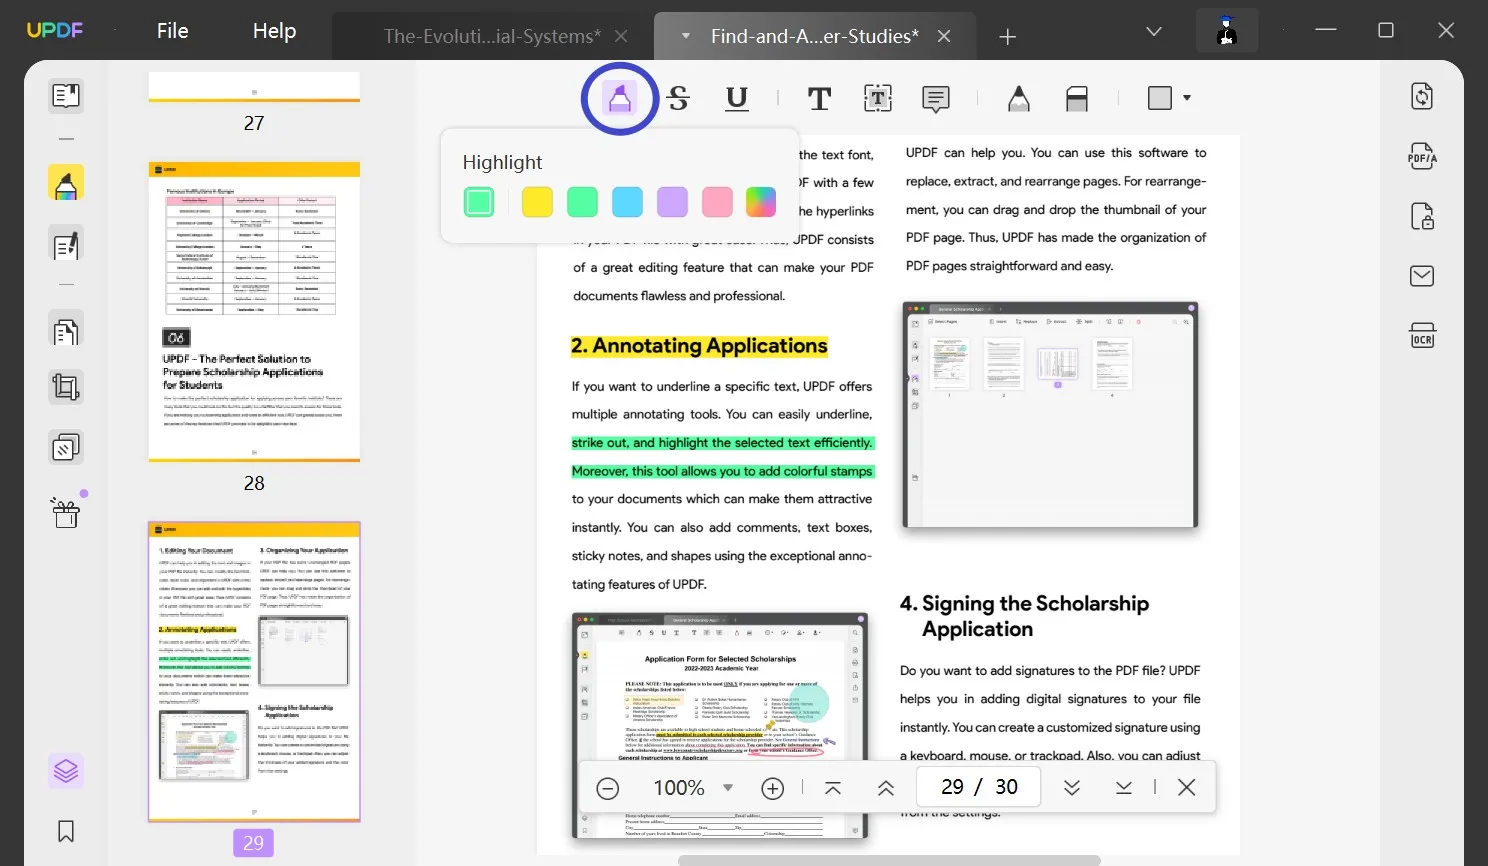
Task: Select the Eraser tool
Action: tap(1077, 98)
